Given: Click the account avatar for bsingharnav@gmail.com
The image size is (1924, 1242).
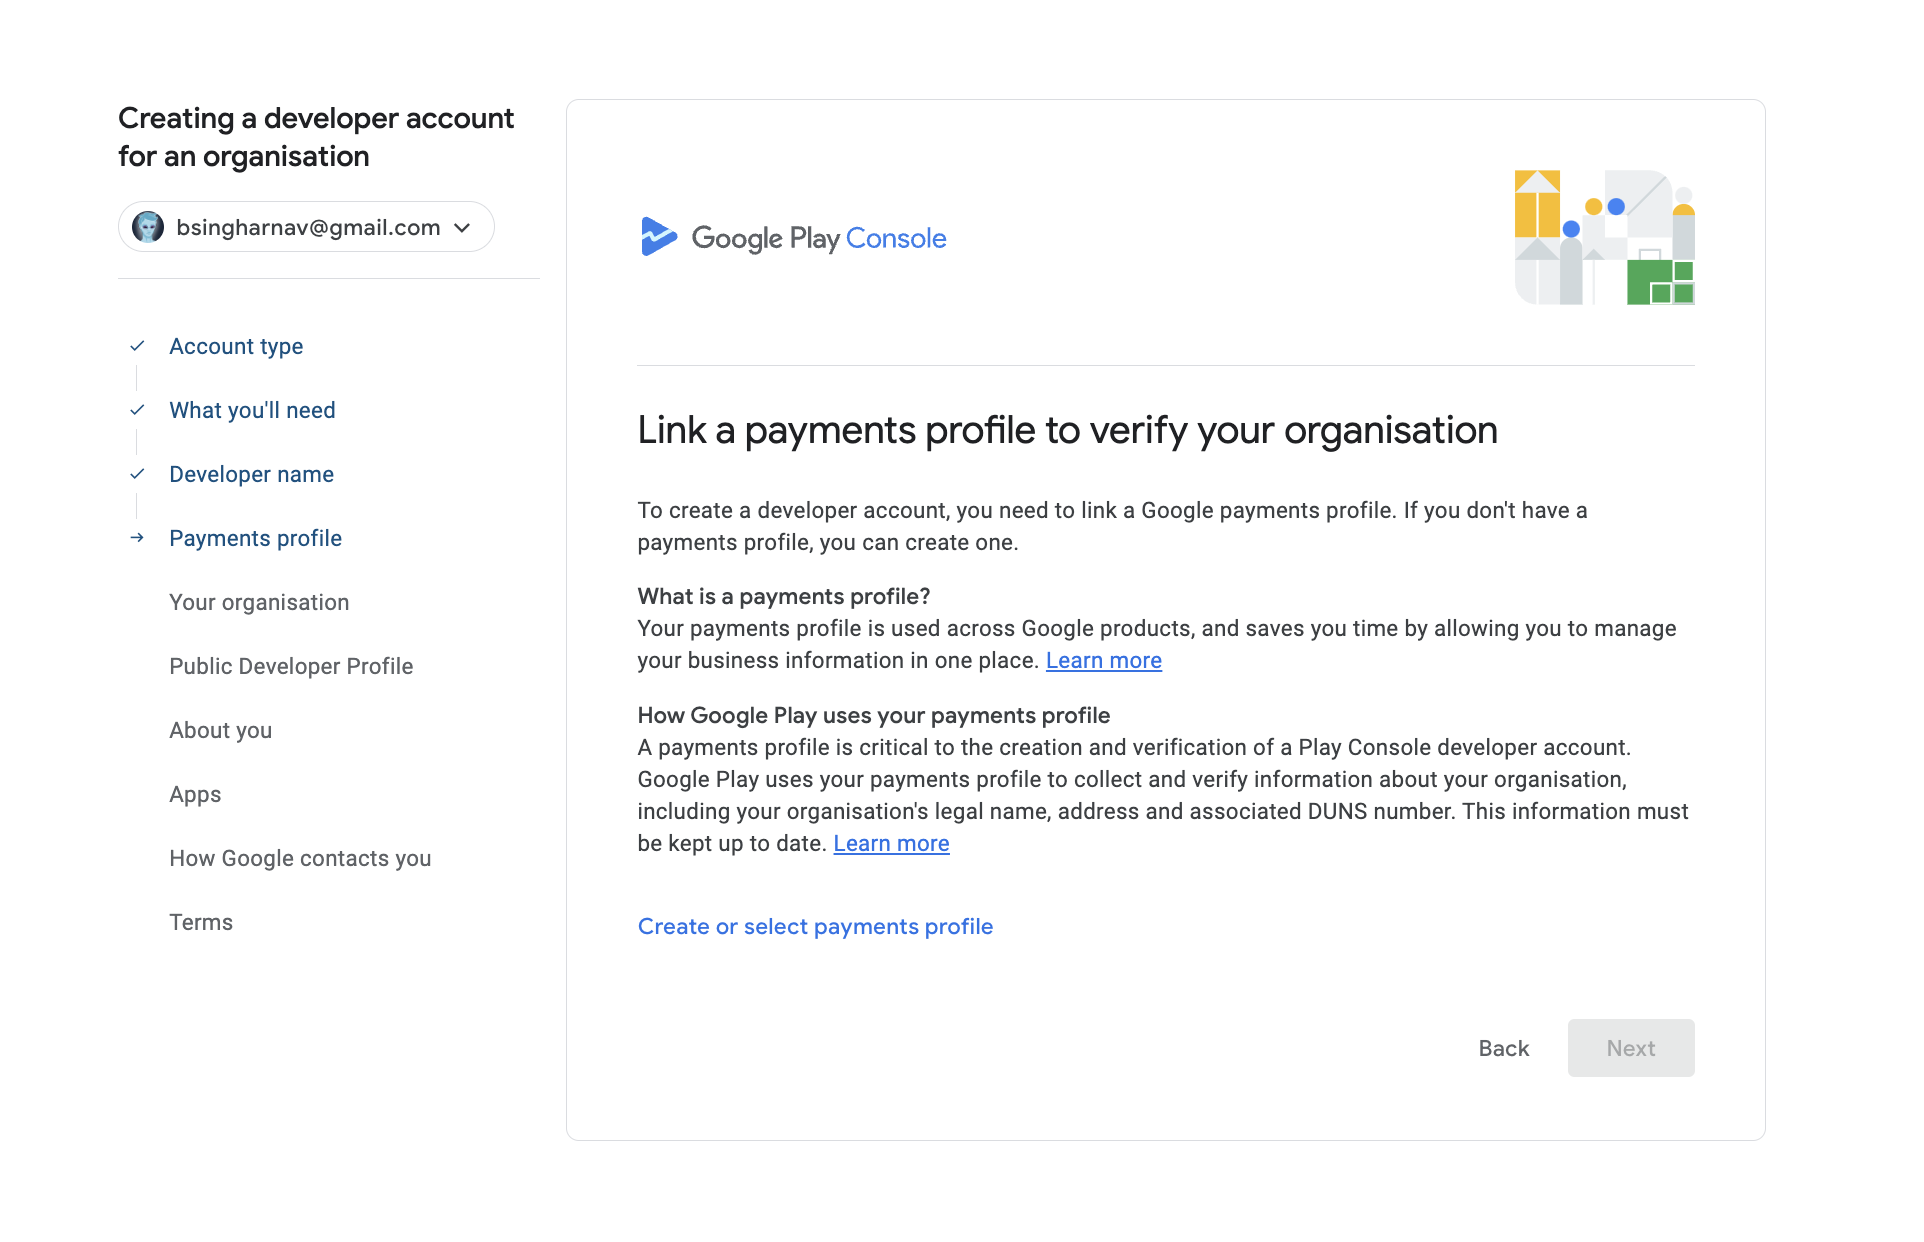Looking at the screenshot, I should pos(148,227).
